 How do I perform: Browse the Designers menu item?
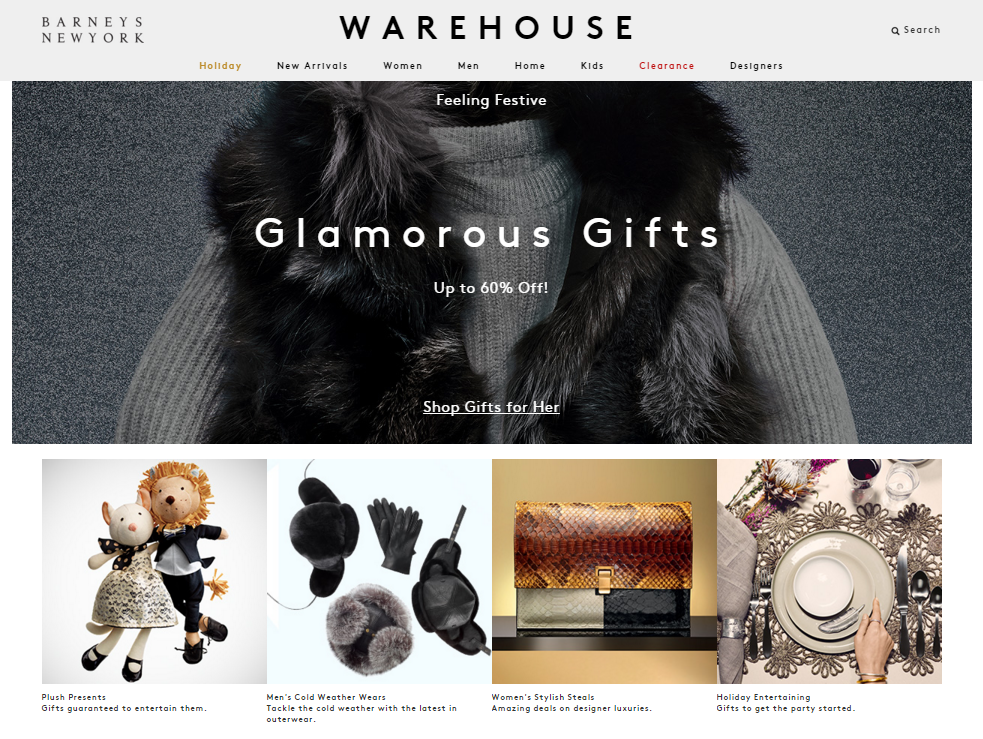(756, 66)
